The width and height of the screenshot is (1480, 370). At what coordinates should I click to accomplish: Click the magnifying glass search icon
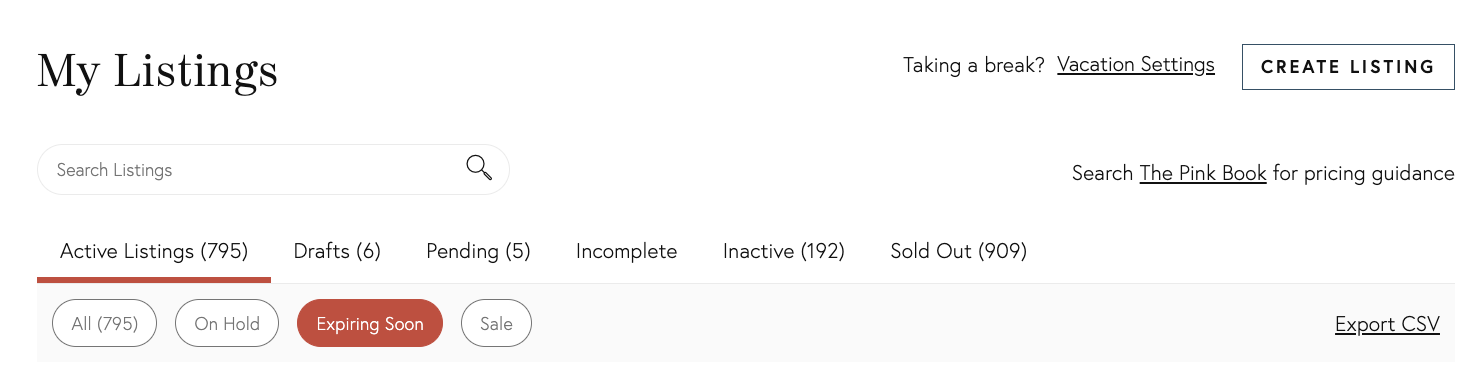click(x=479, y=168)
